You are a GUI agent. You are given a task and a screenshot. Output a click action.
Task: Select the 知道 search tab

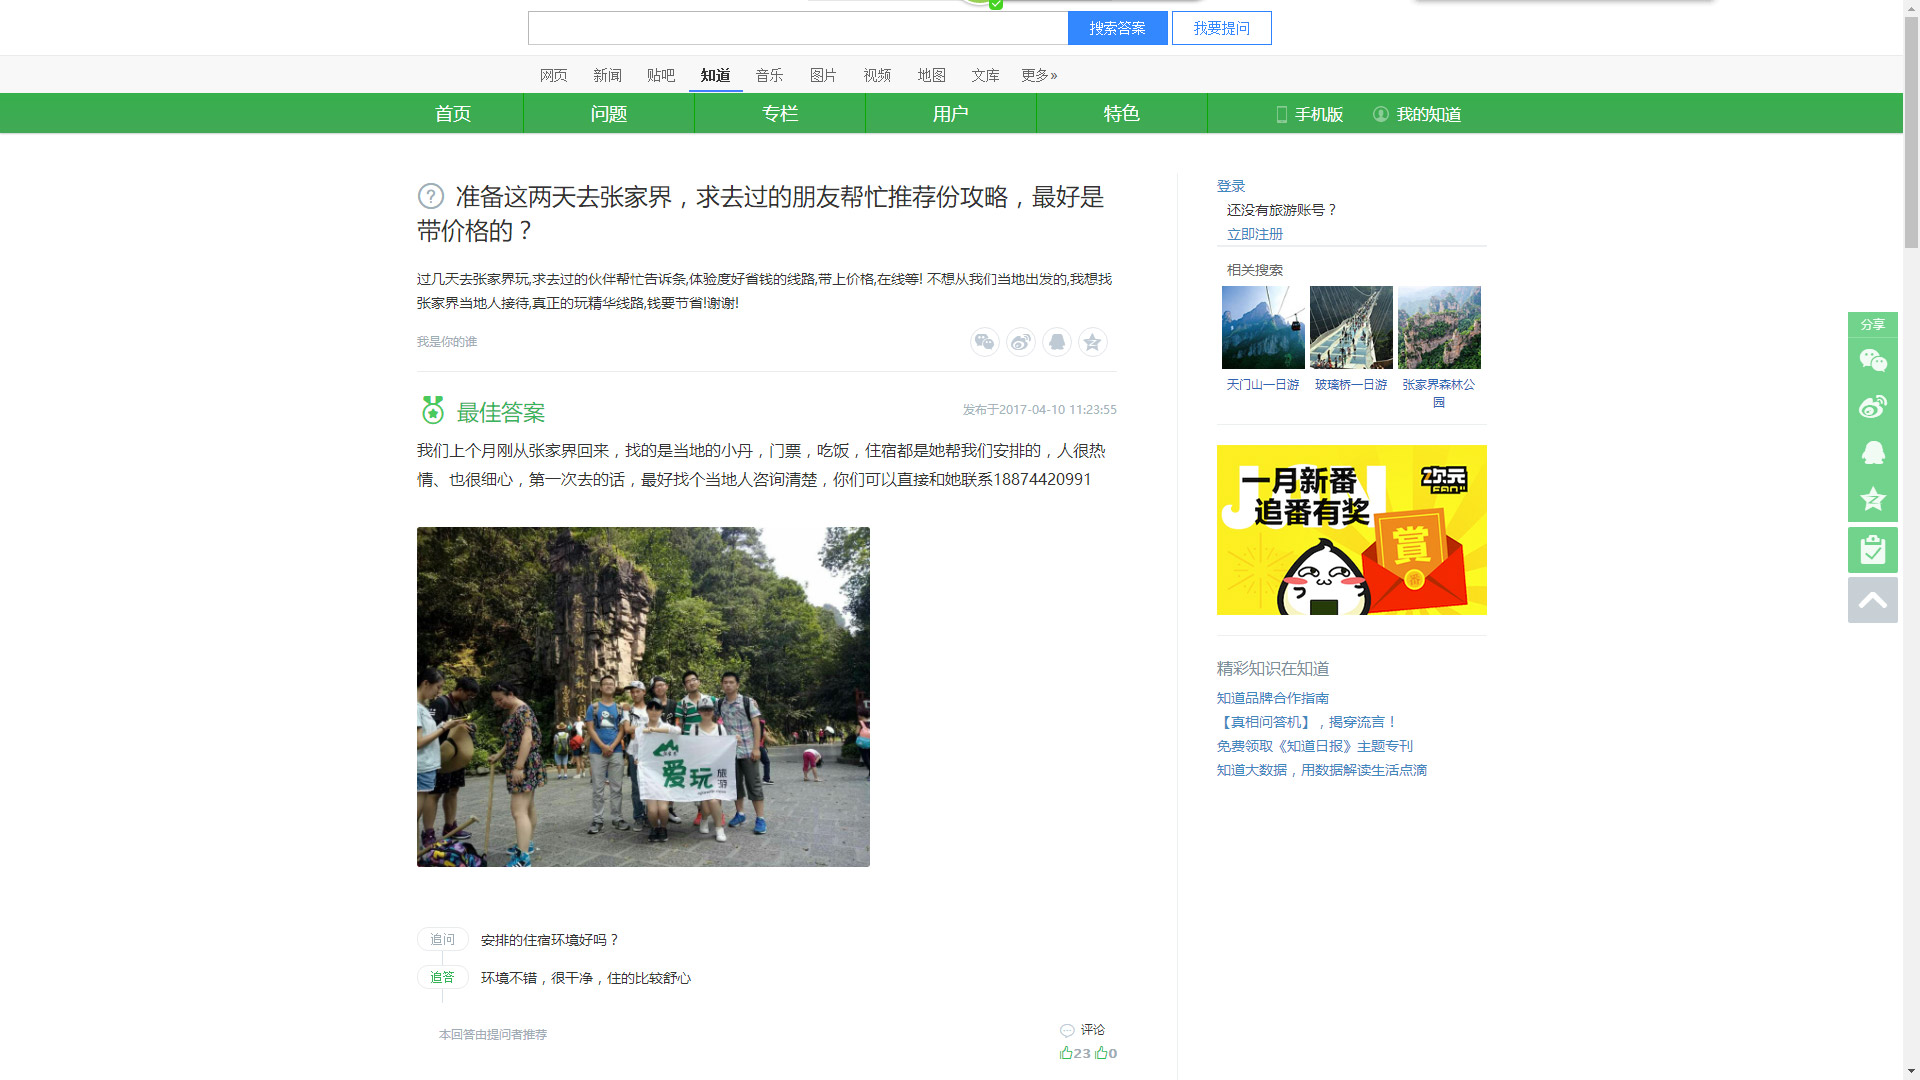pos(715,75)
